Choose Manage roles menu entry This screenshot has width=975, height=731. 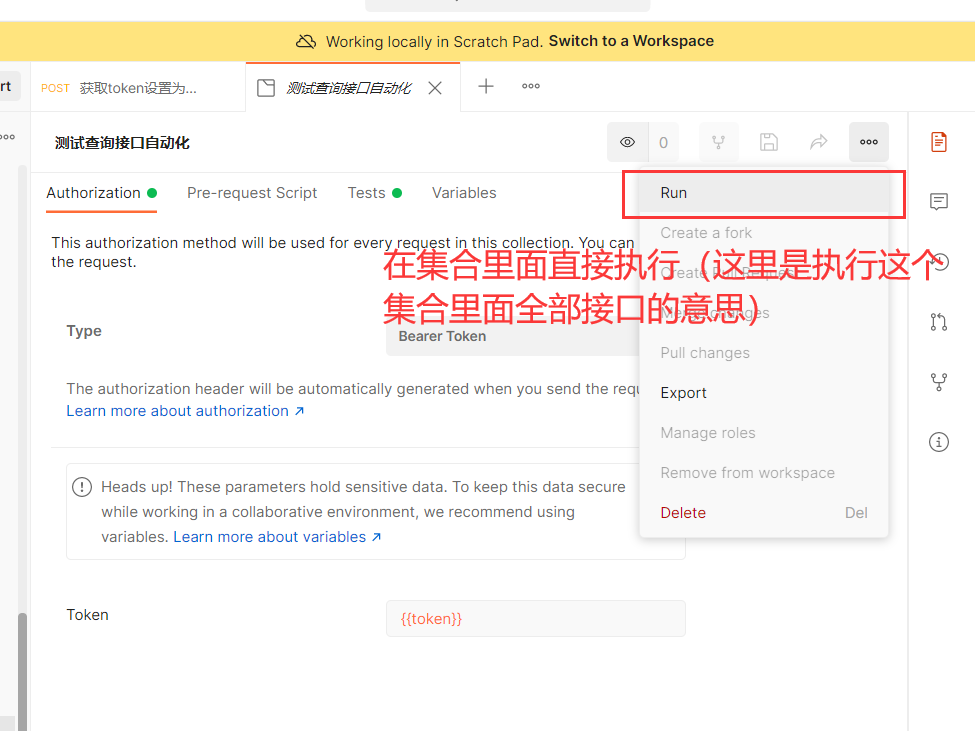(x=764, y=433)
